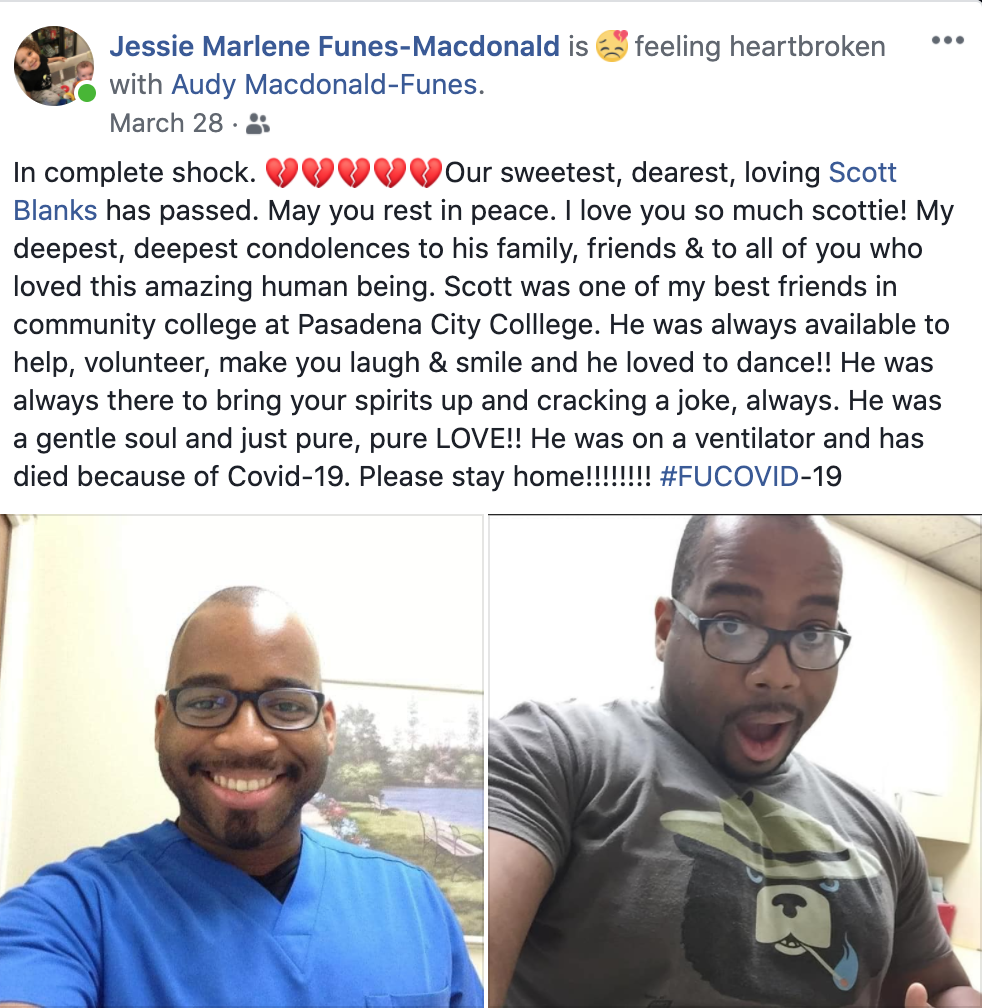Viewport: 982px width, 1008px height.
Task: Click the 'Please stay home' sentence
Action: 504,476
